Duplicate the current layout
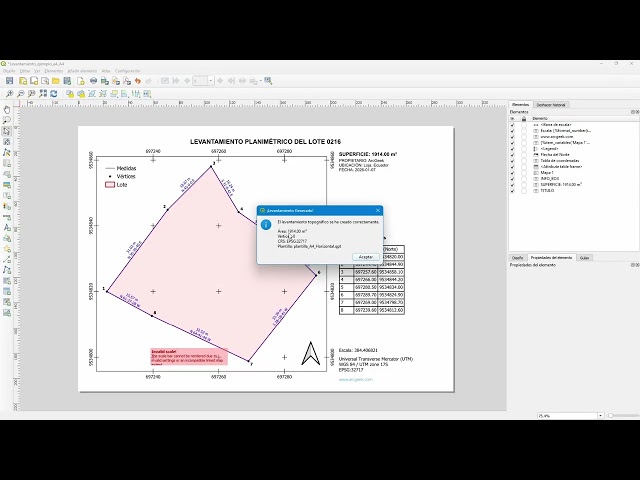This screenshot has width=640, height=480. pos(34,81)
